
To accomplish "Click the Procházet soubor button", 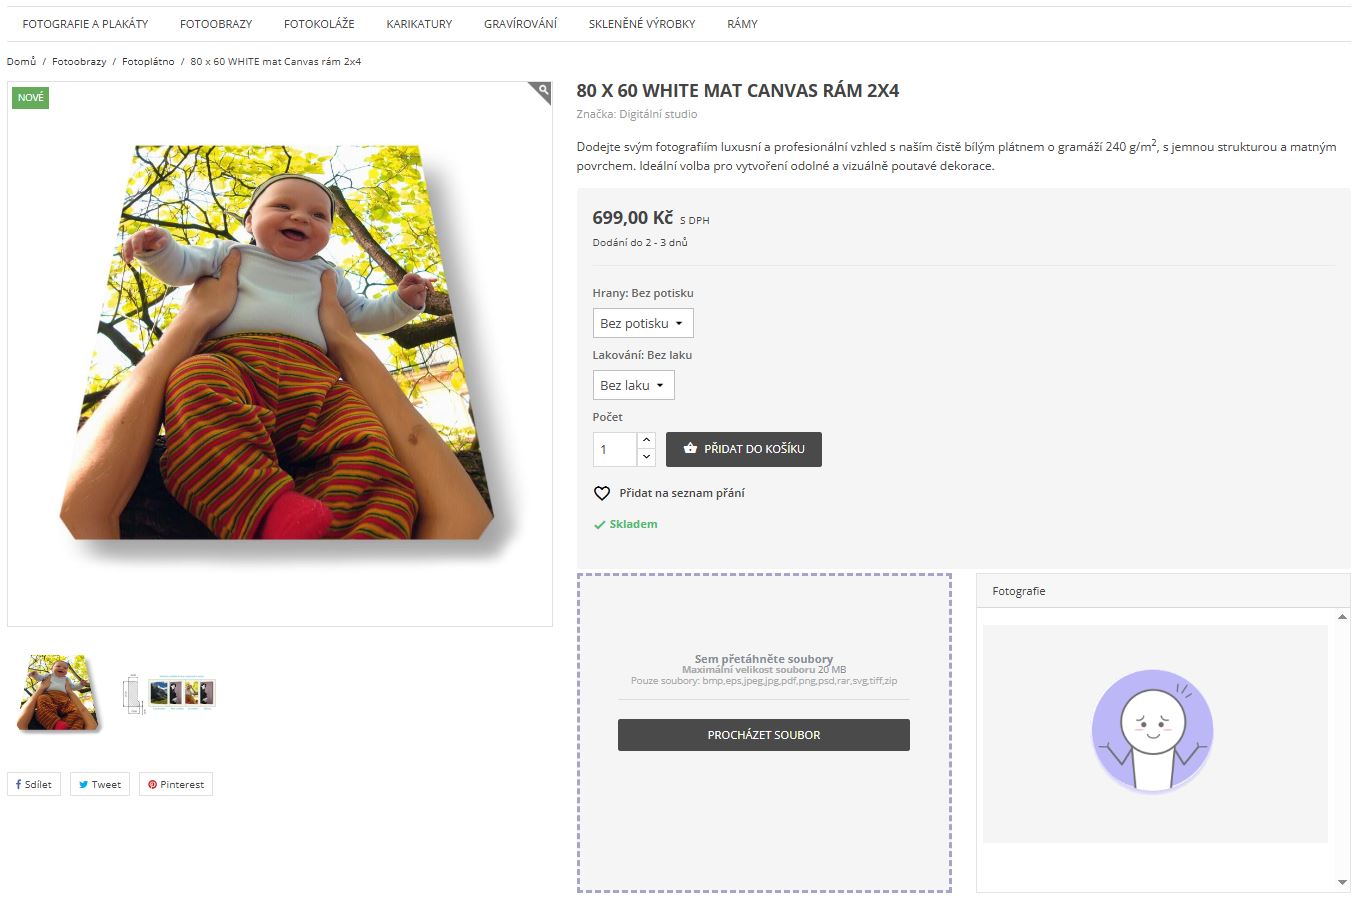I will click(764, 735).
